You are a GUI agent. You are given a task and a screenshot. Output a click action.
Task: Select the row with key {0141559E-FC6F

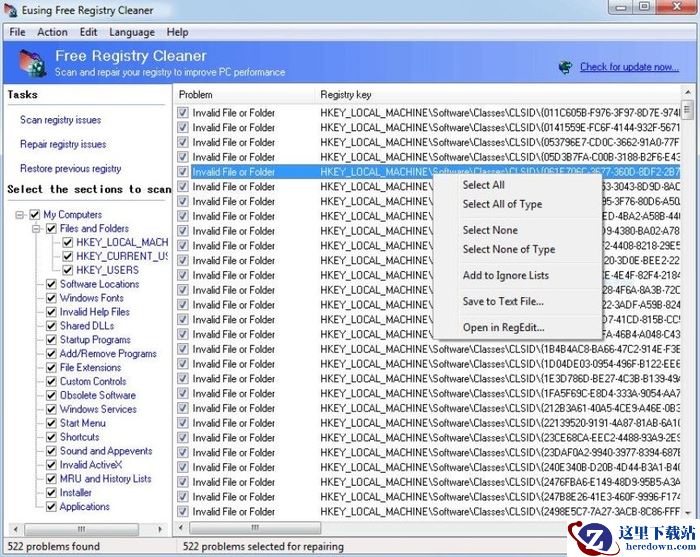pos(428,128)
